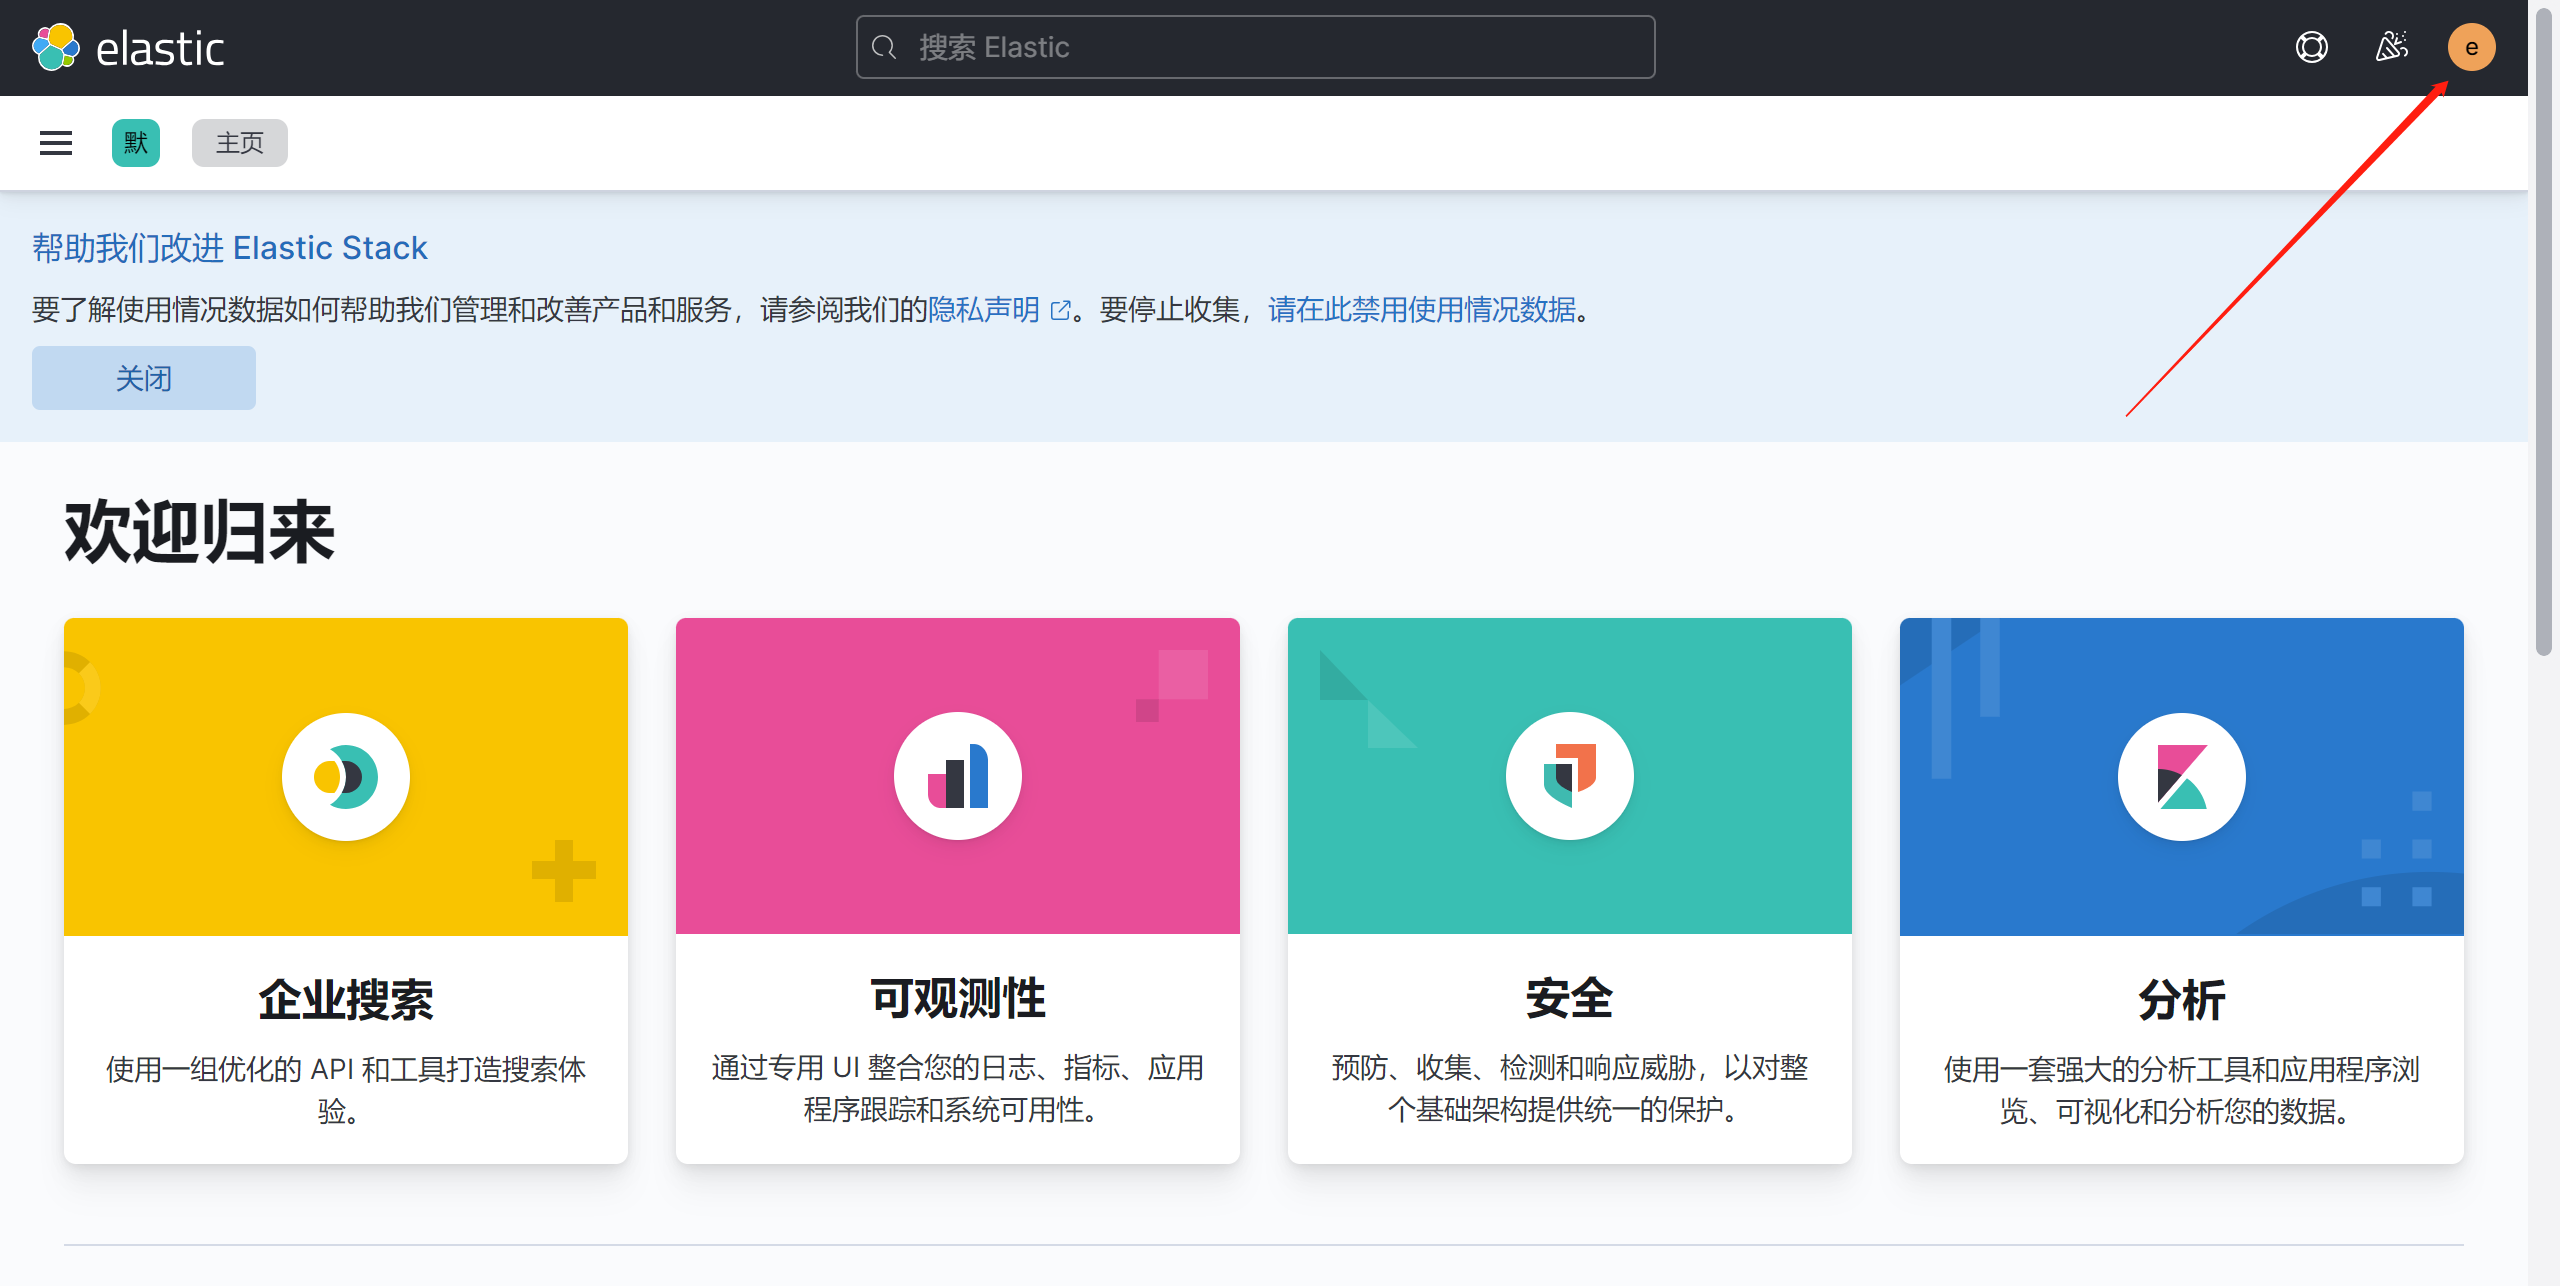Viewport: 2560px width, 1286px height.
Task: Open the 隐私声明 link
Action: click(983, 310)
